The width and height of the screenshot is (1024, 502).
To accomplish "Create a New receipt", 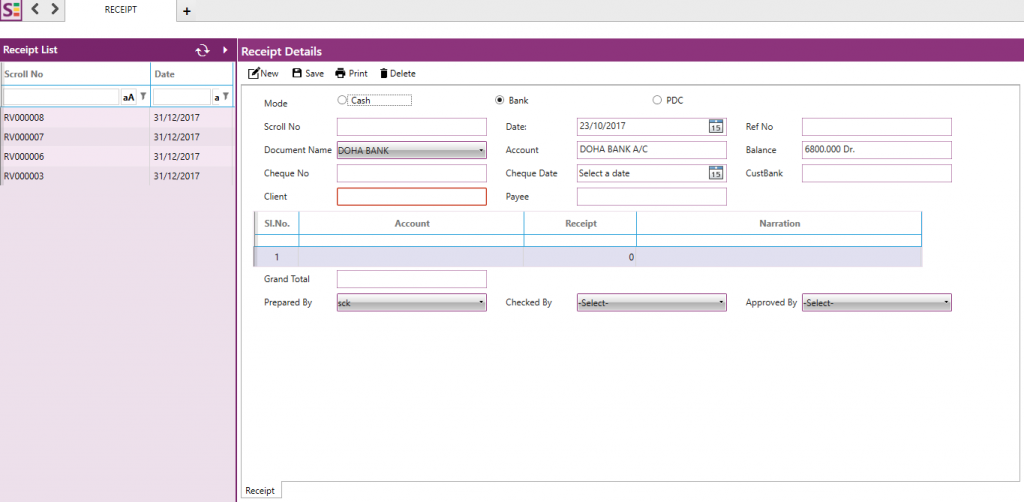I will click(263, 74).
